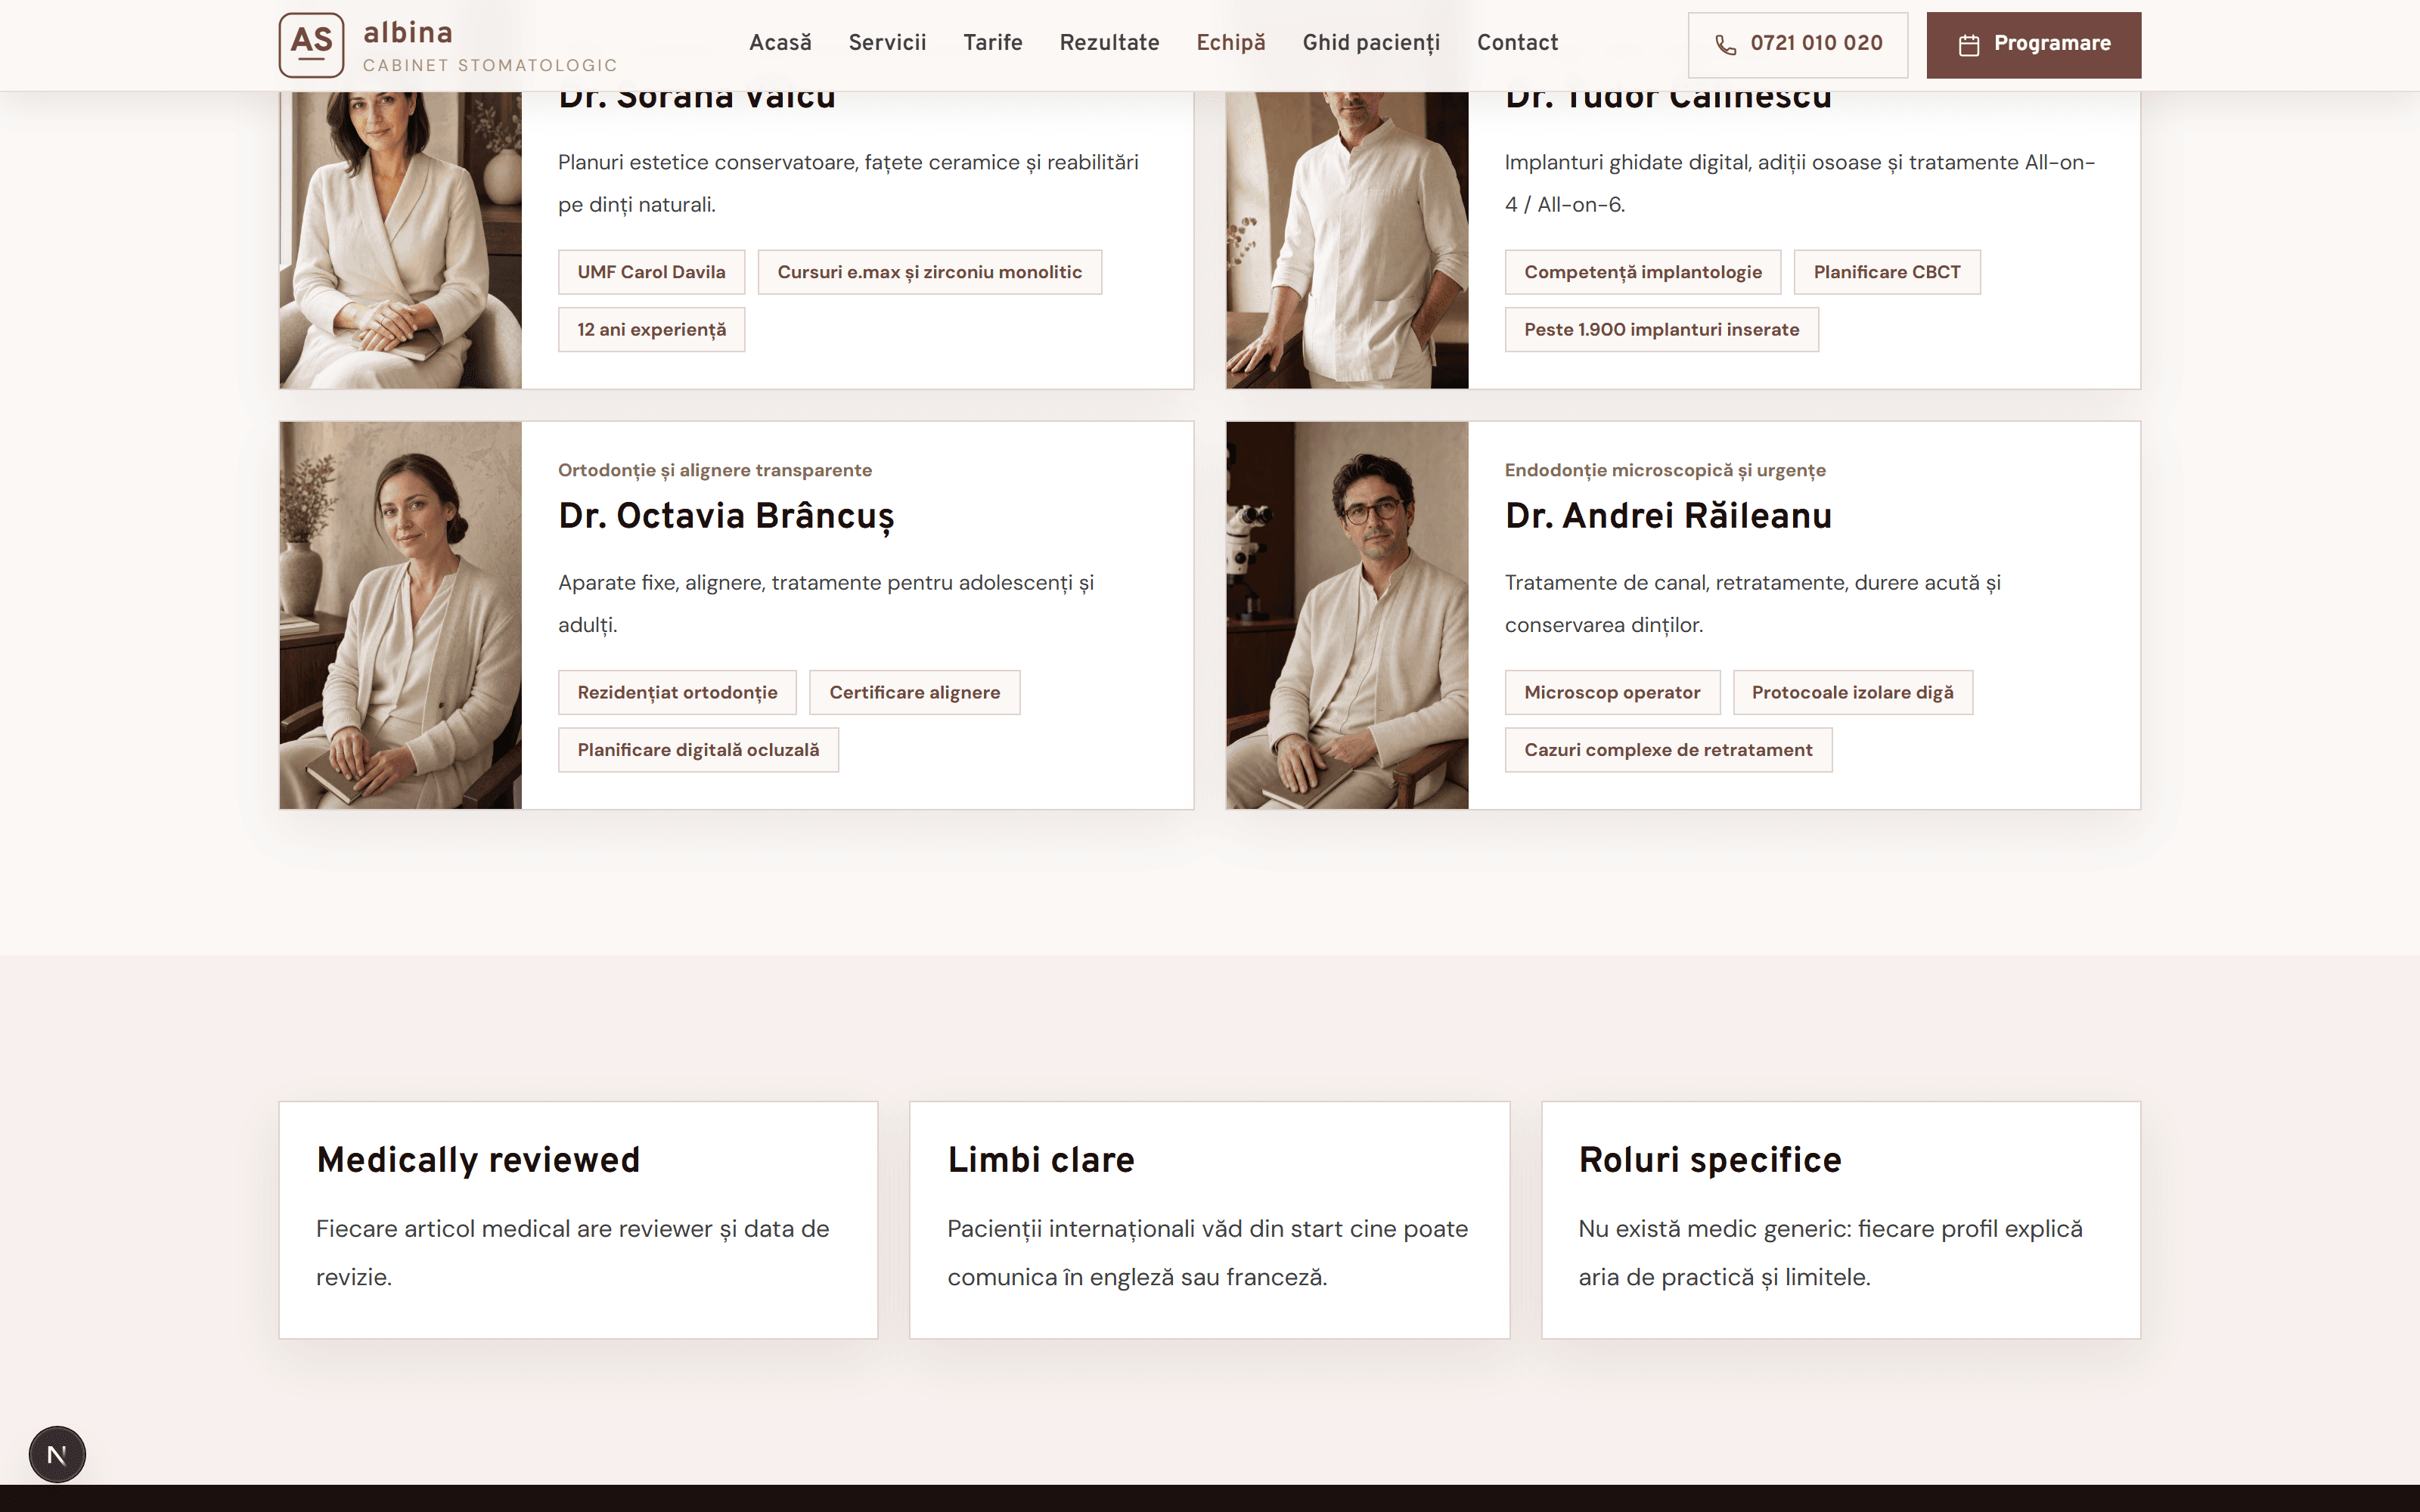This screenshot has height=1512, width=2420.
Task: Open the Dr. Andrei Răileanu name heading
Action: [1668, 516]
